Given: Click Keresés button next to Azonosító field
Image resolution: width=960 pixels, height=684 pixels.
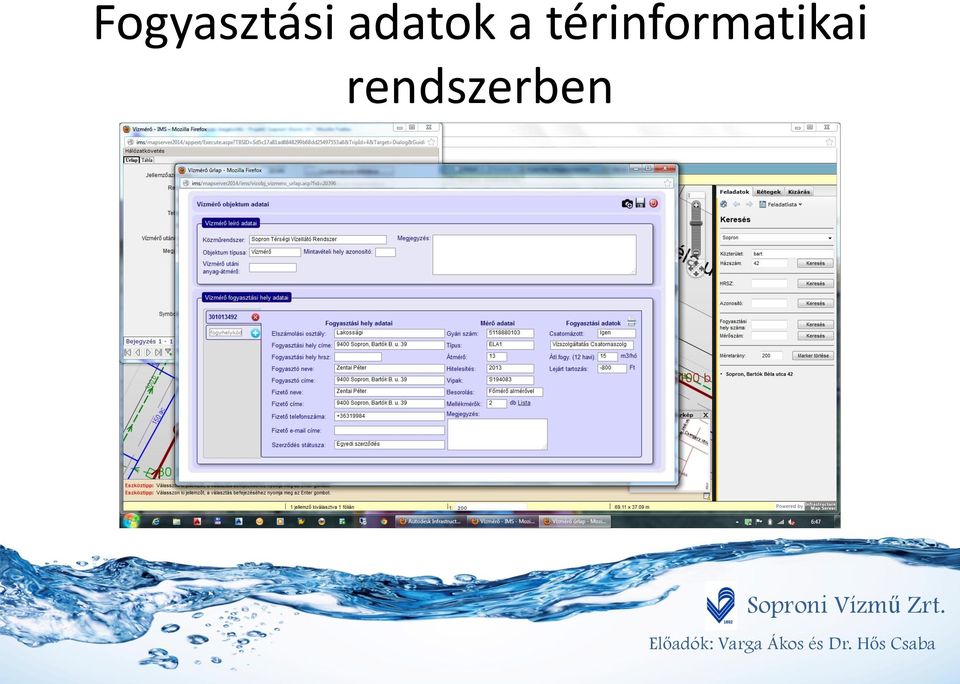Looking at the screenshot, I should coord(815,304).
